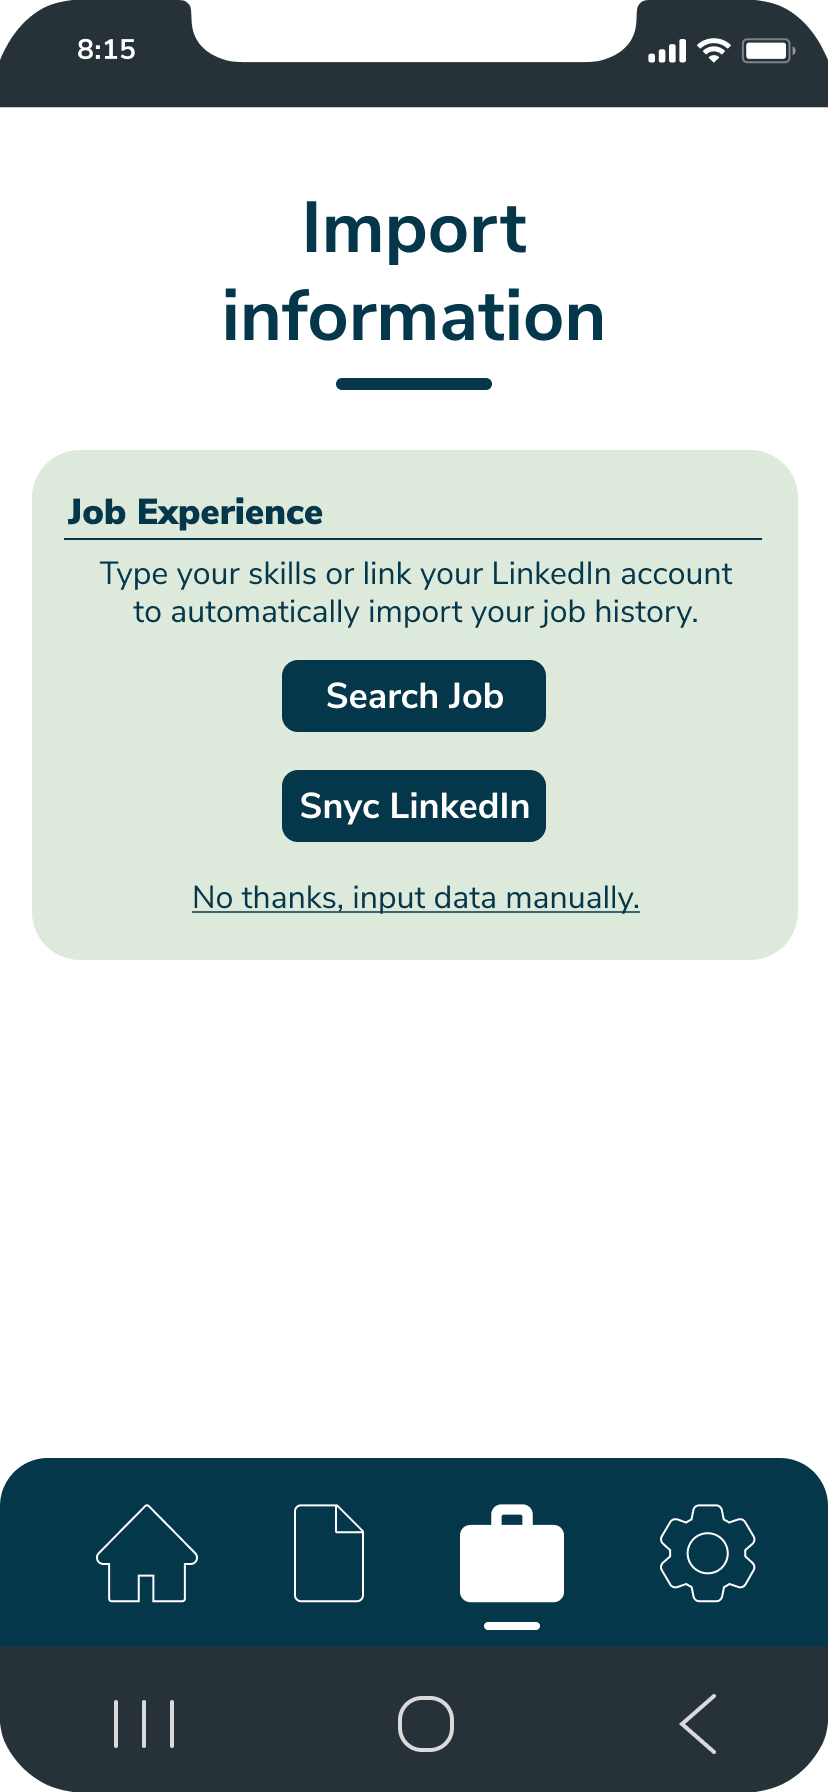Click the Job Experience section heading
Viewport: 828px width, 1792px height.
pos(195,512)
